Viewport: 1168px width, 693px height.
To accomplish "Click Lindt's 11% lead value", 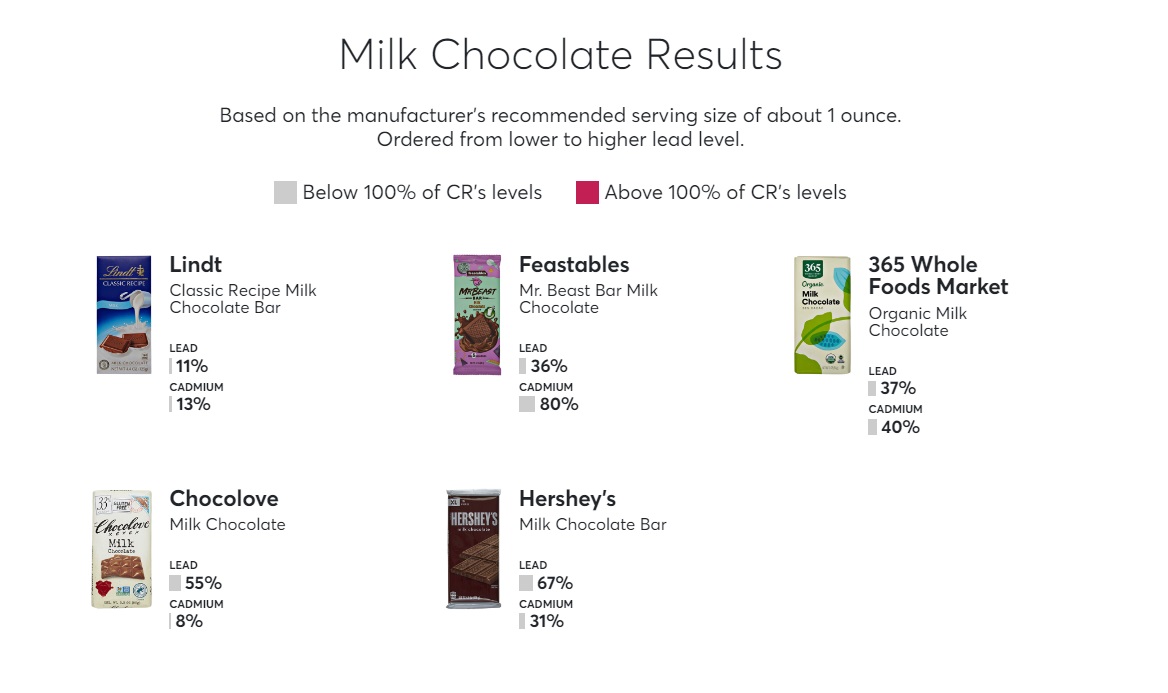I will (192, 366).
